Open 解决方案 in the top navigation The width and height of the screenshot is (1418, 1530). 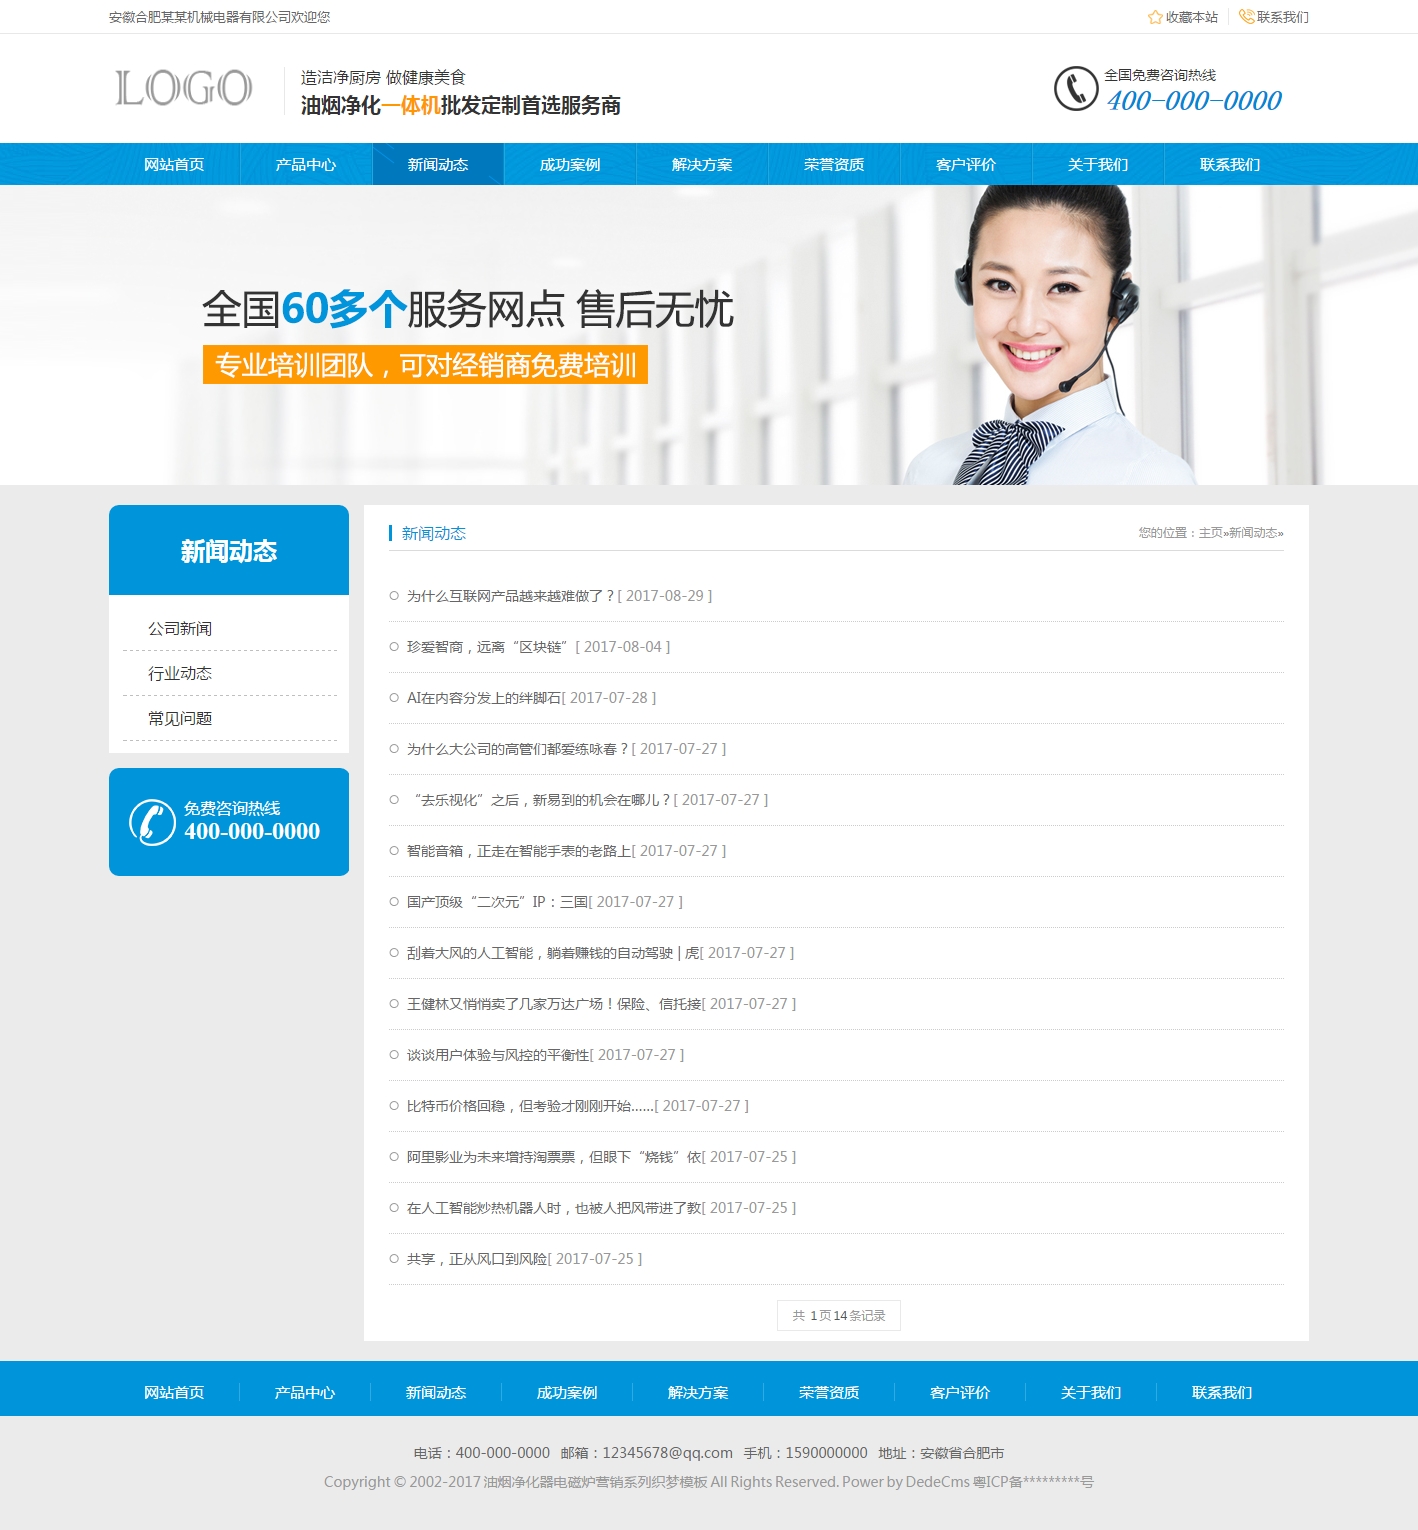[702, 165]
